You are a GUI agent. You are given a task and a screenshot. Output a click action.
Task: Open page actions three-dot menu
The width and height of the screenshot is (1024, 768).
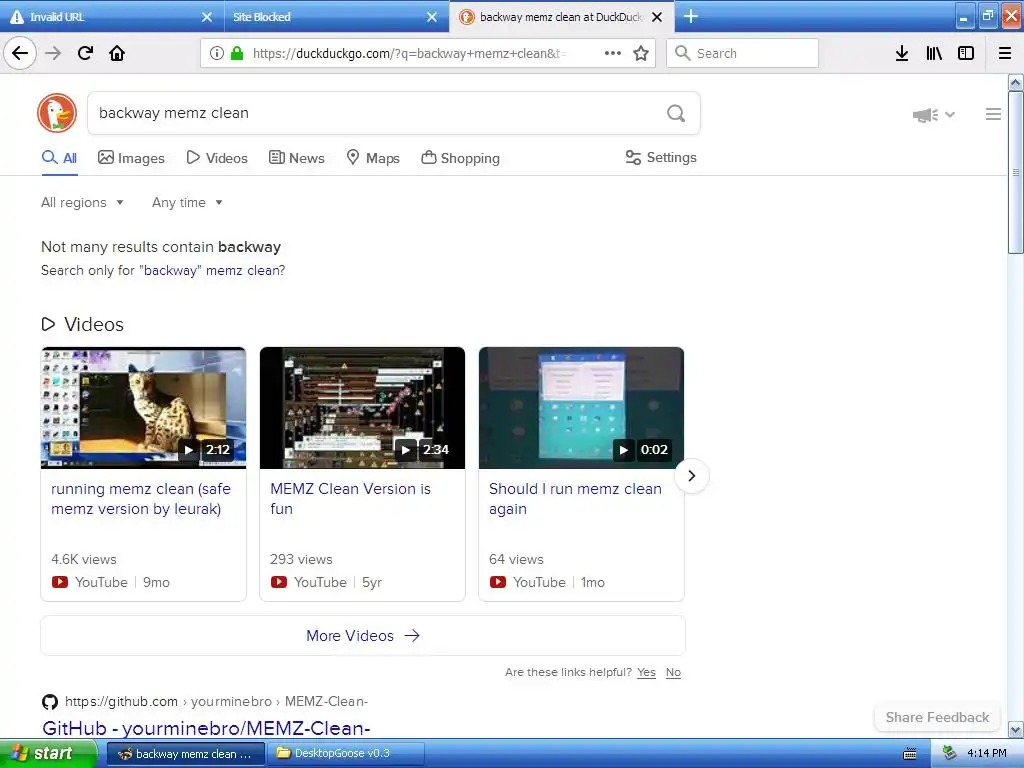[613, 53]
